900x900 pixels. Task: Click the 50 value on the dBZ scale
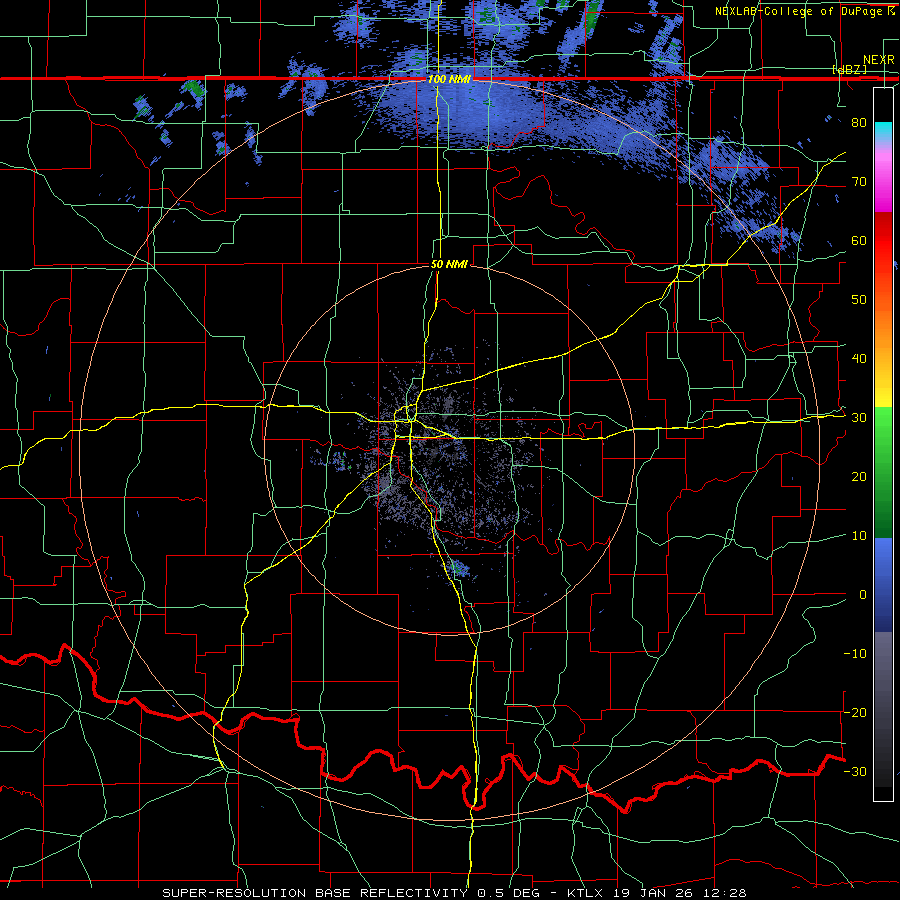coord(859,300)
